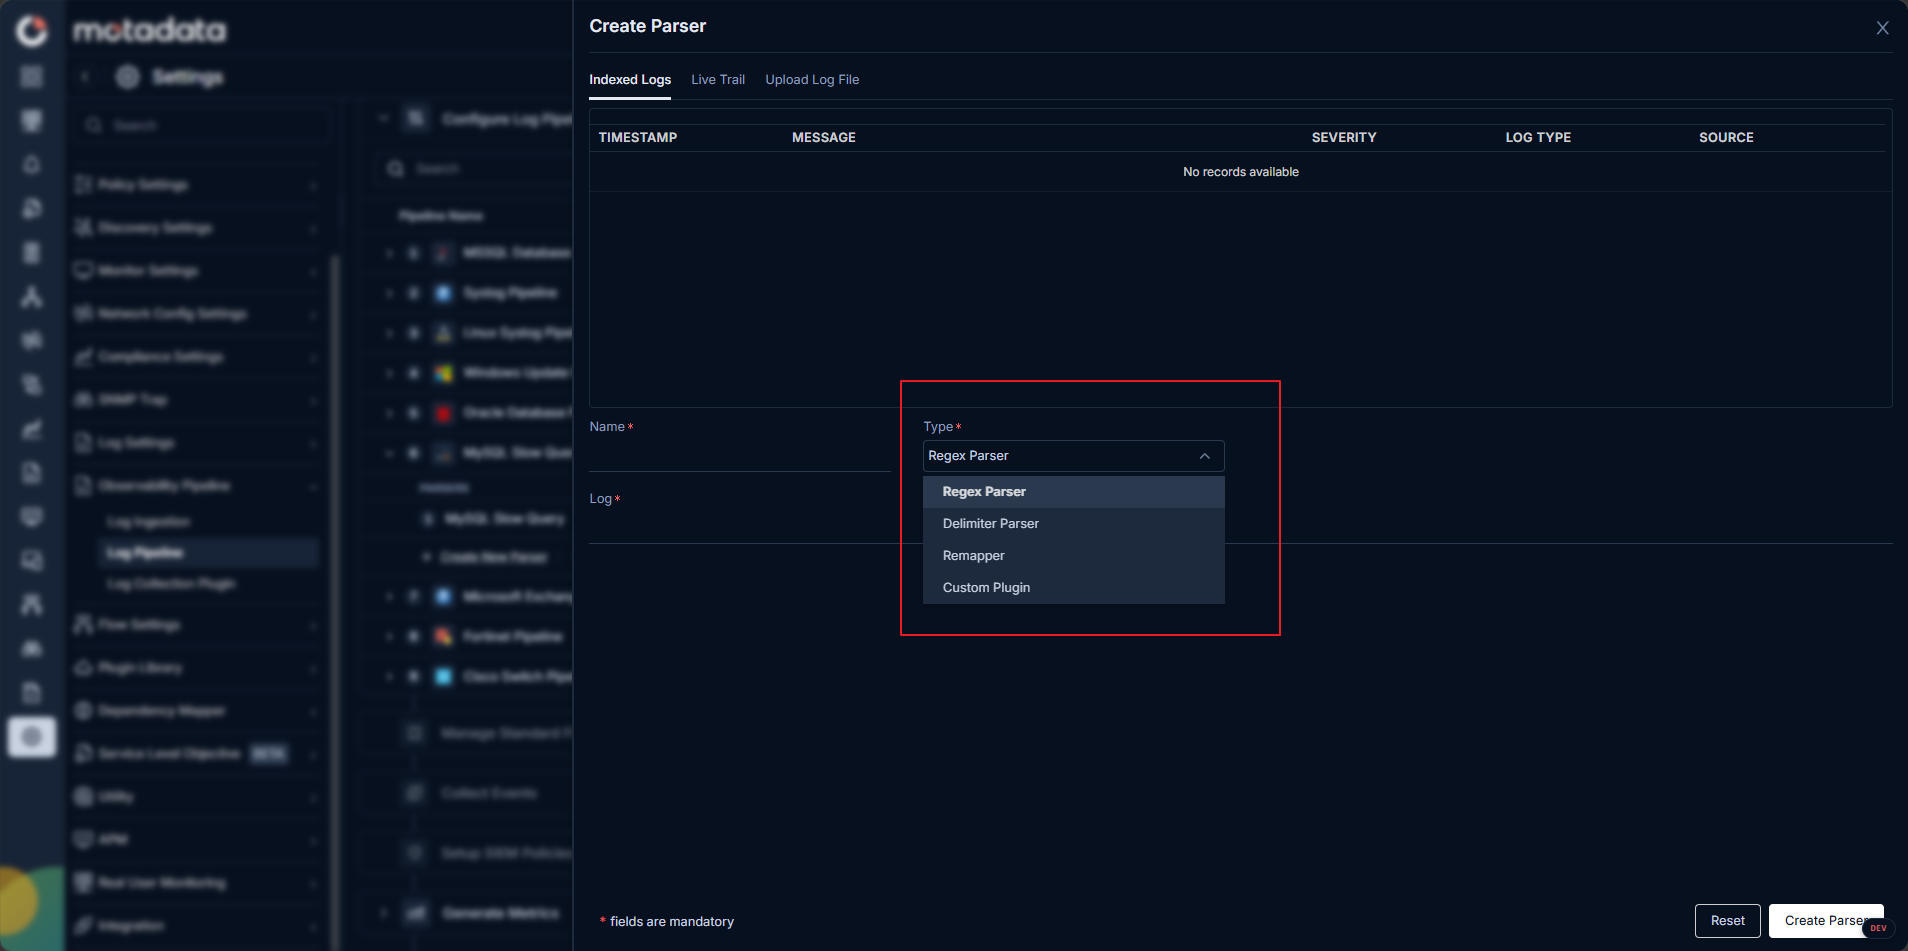The image size is (1908, 951).
Task: Expand Compliance Settings in the sidebar
Action: pos(197,357)
